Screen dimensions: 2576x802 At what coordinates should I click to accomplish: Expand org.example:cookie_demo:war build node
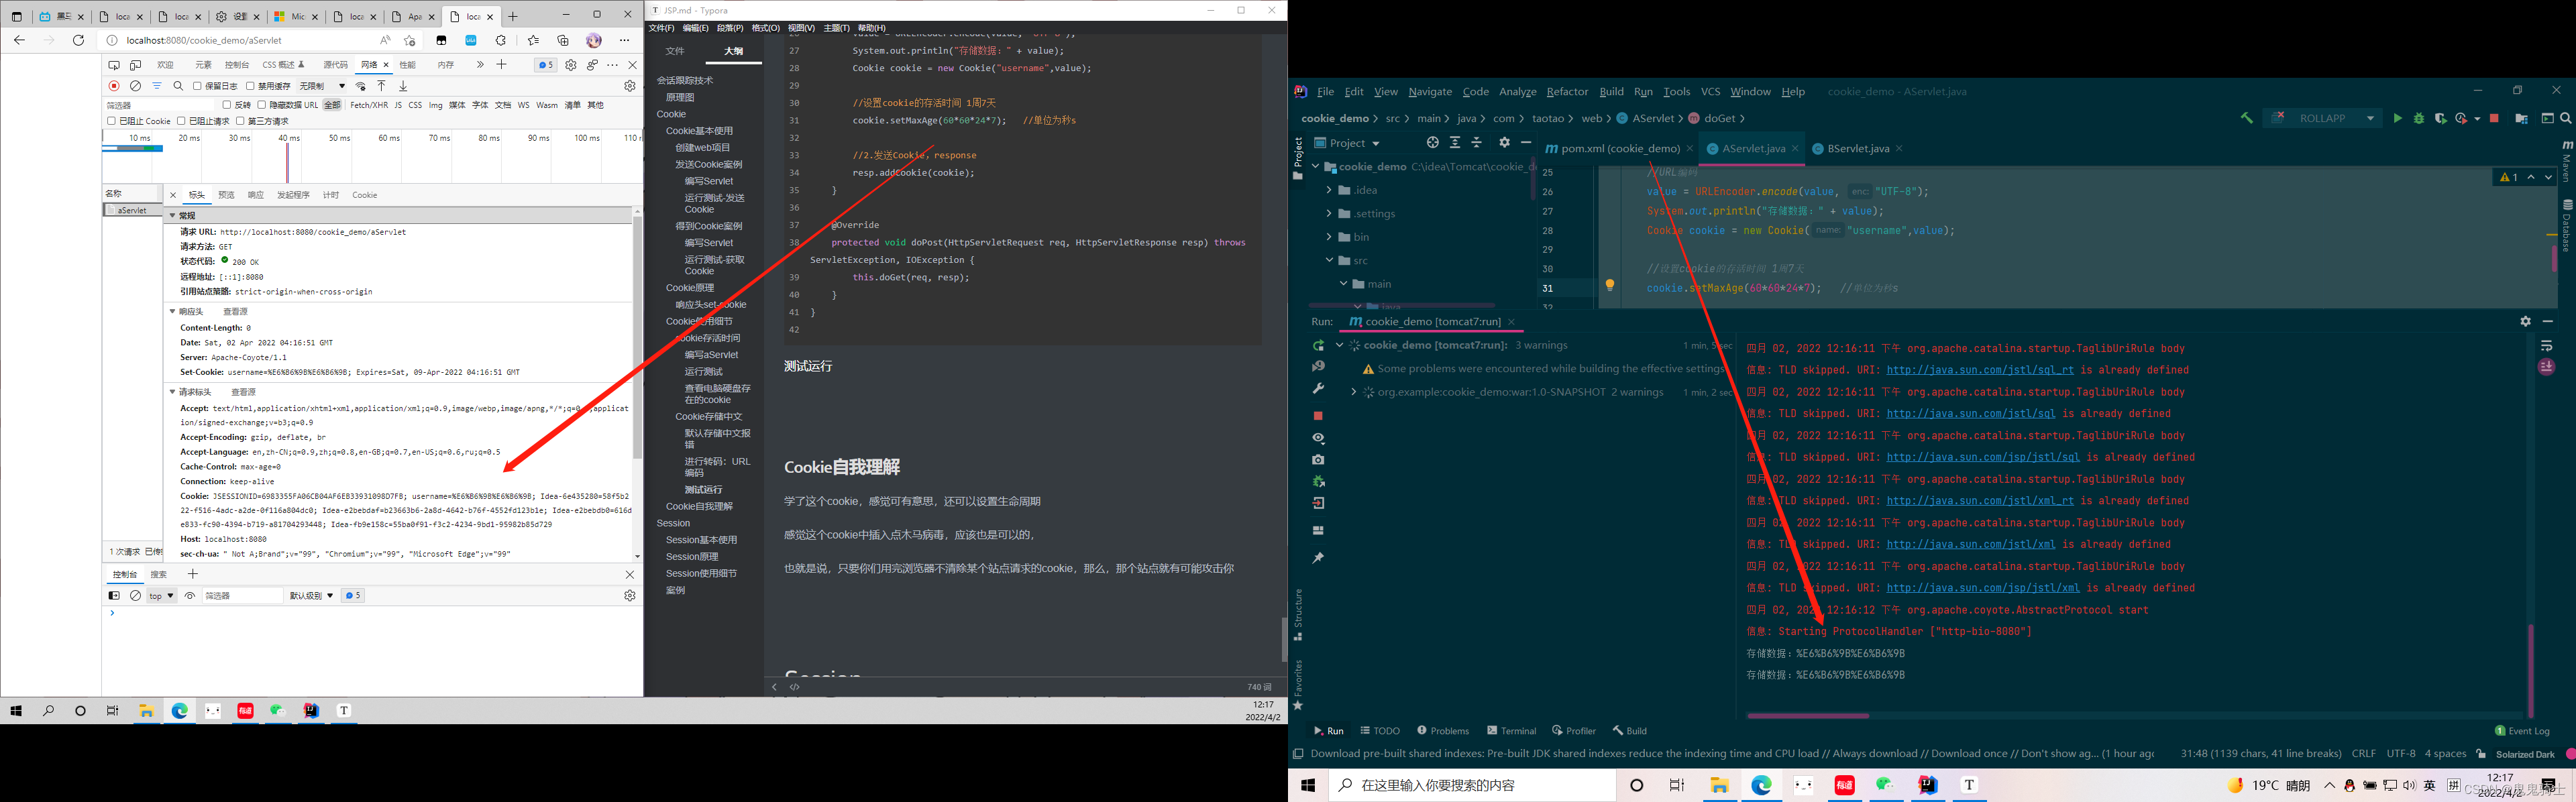click(x=1353, y=392)
